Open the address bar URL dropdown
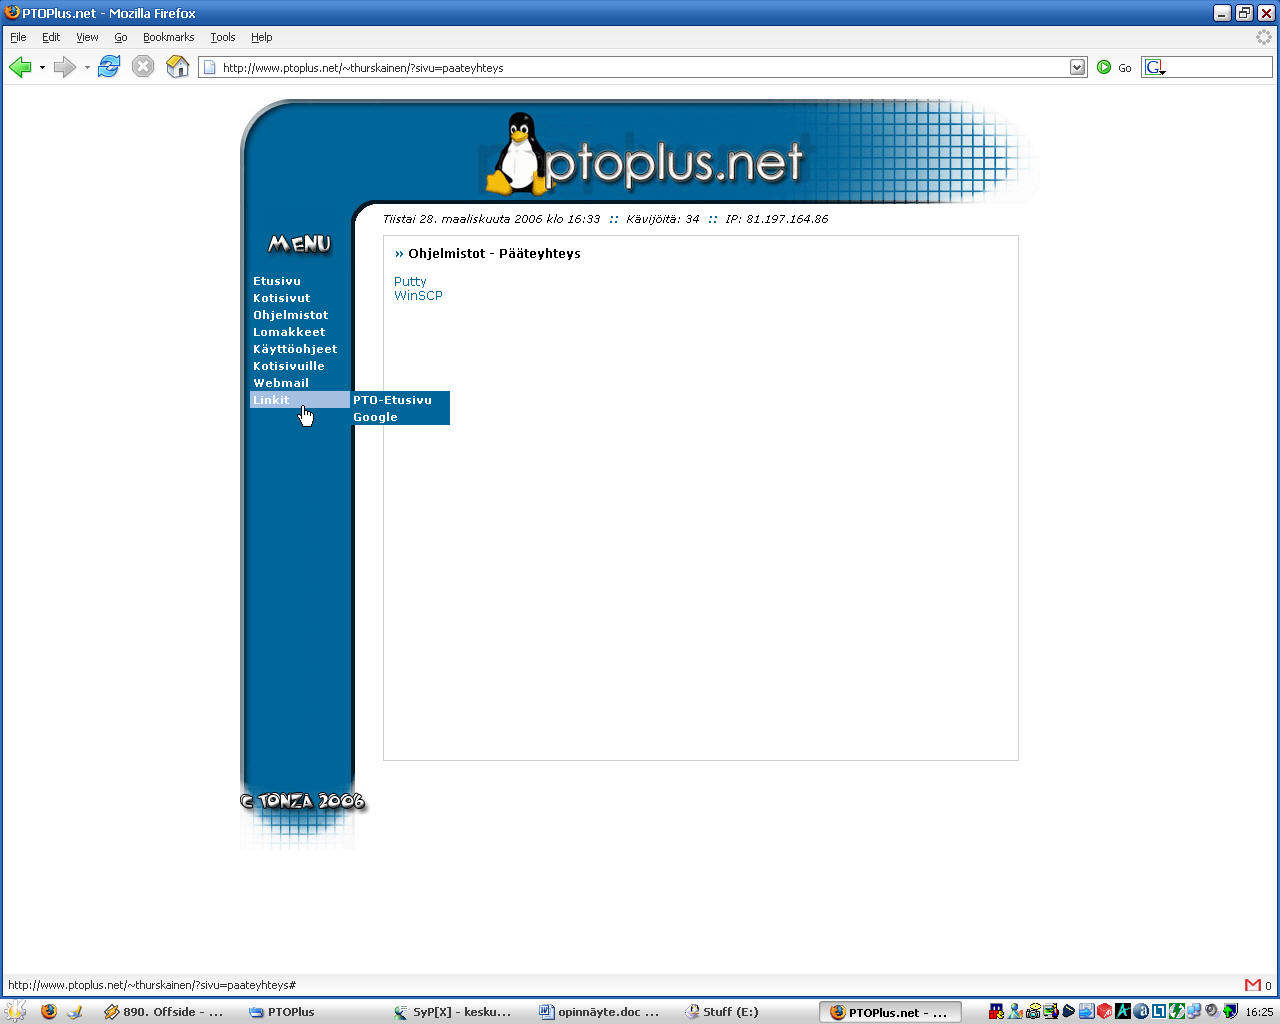The width and height of the screenshot is (1280, 1024). tap(1077, 67)
